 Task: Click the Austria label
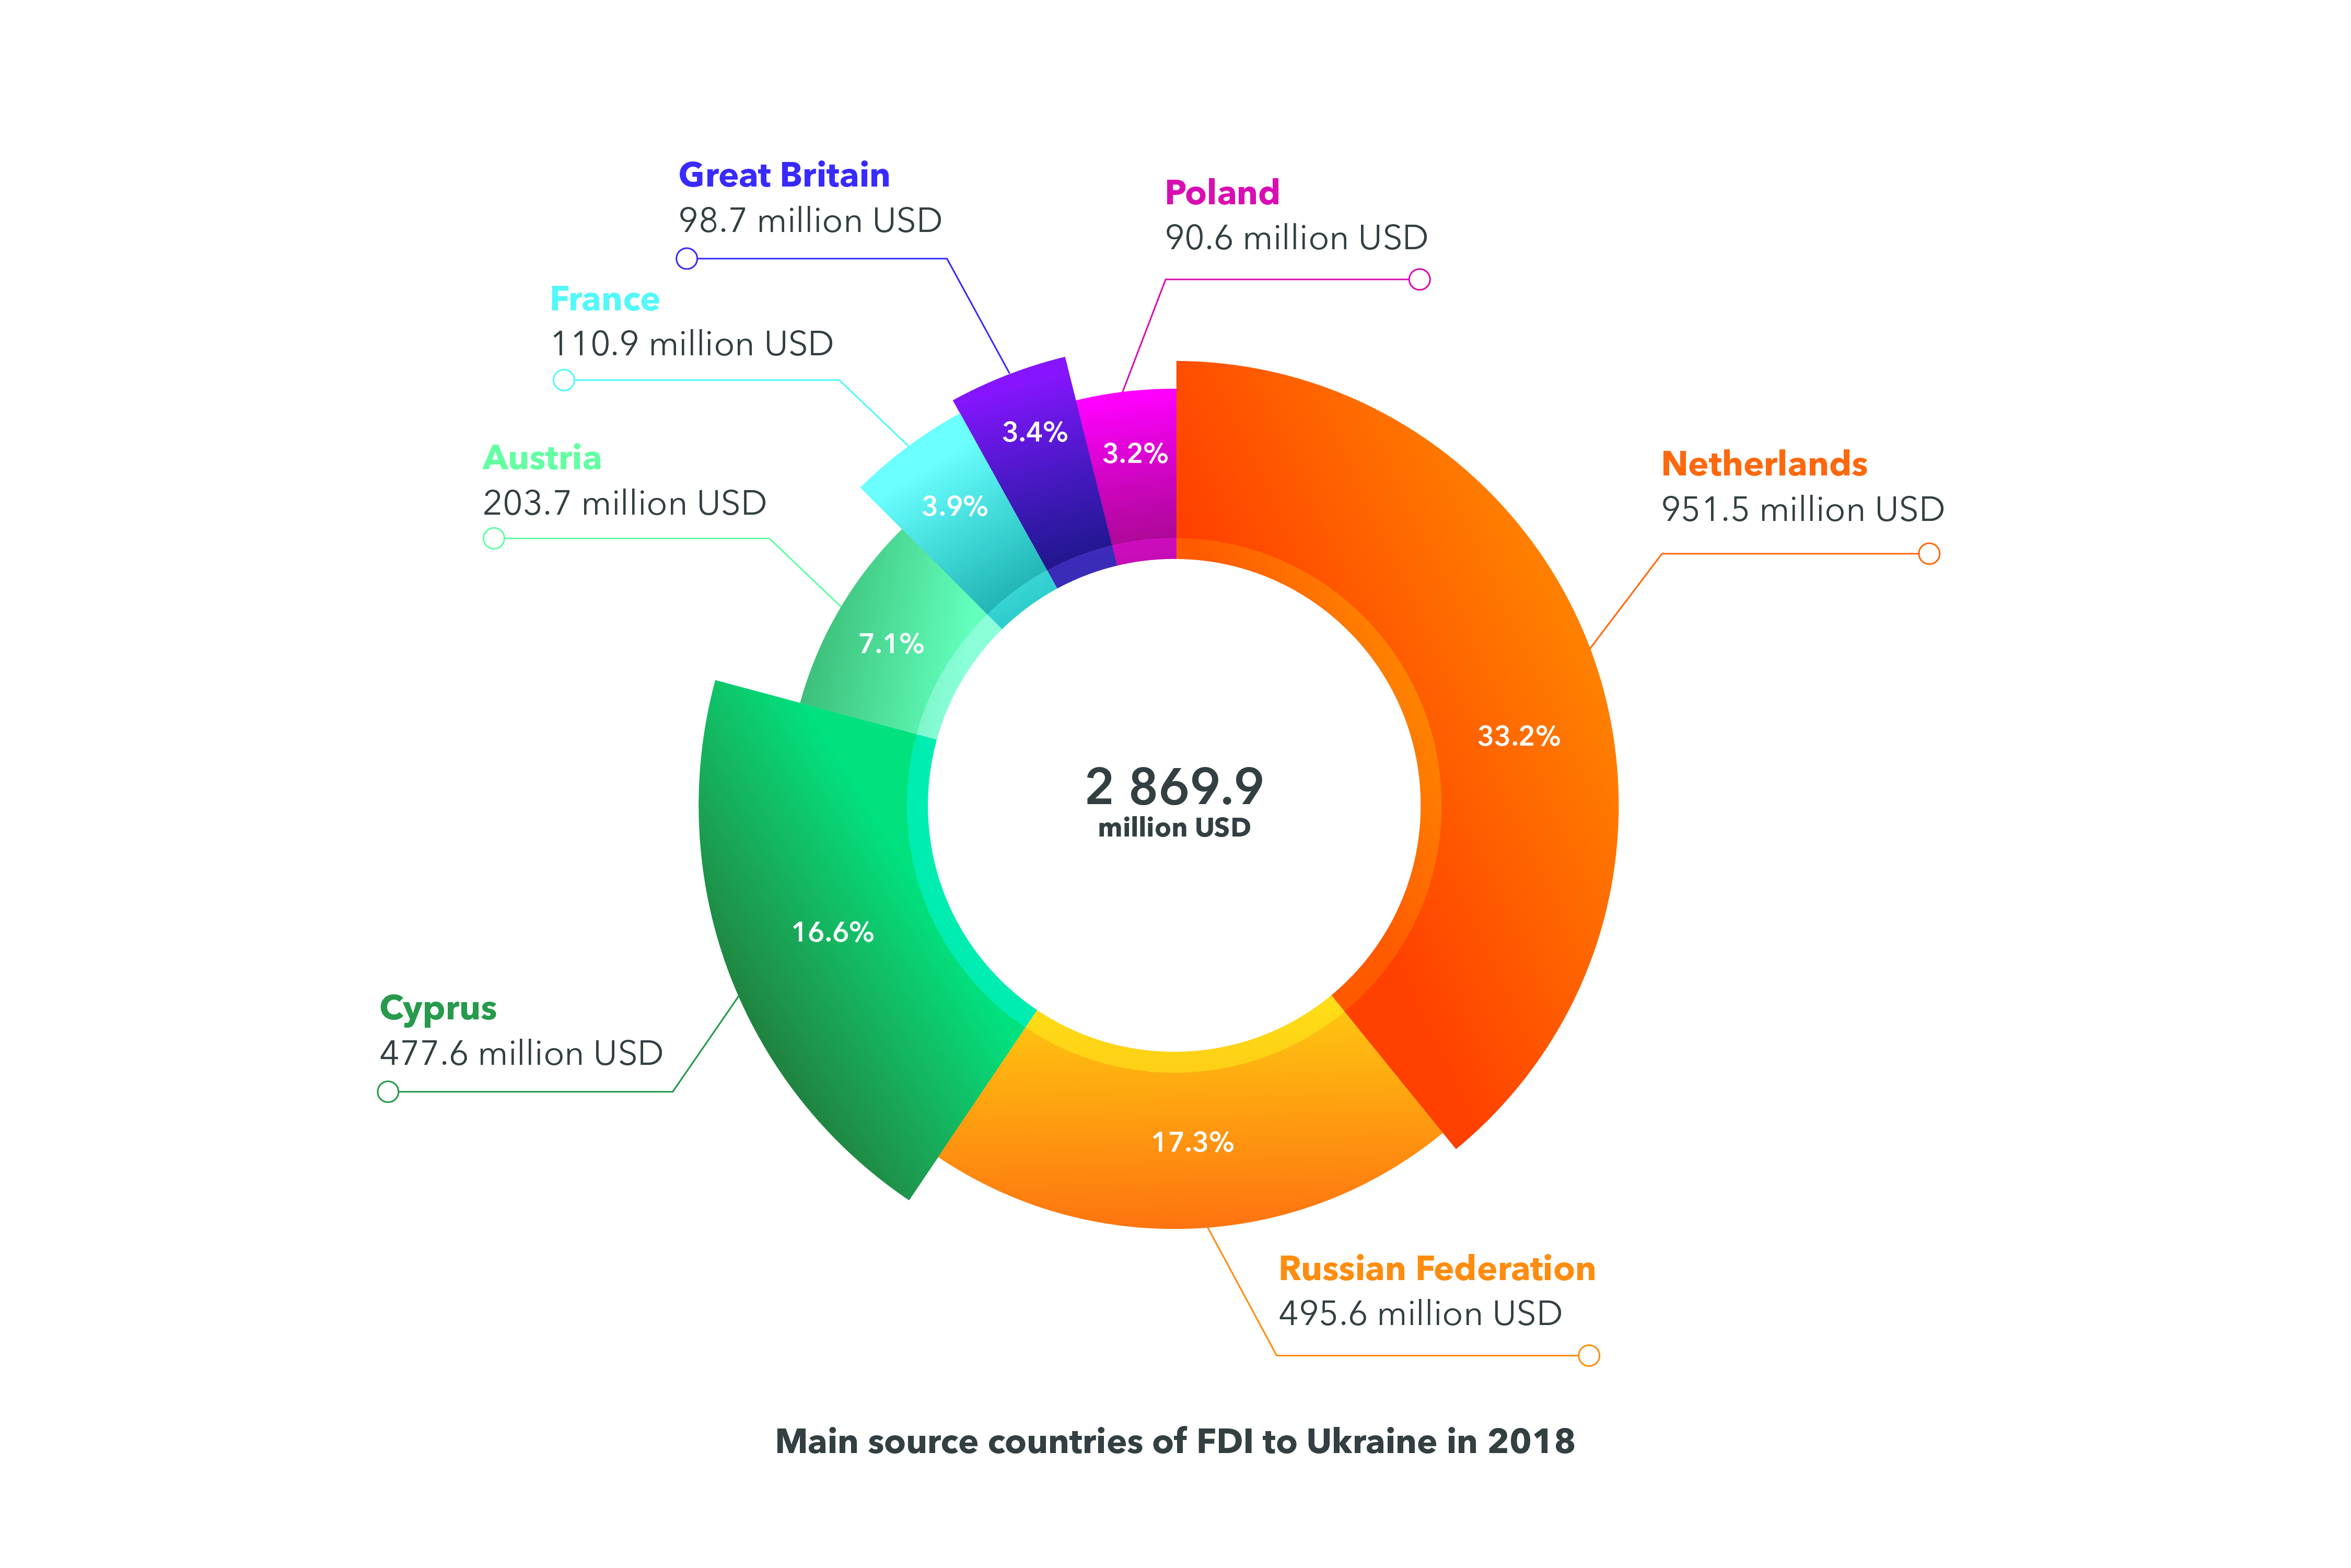542,458
